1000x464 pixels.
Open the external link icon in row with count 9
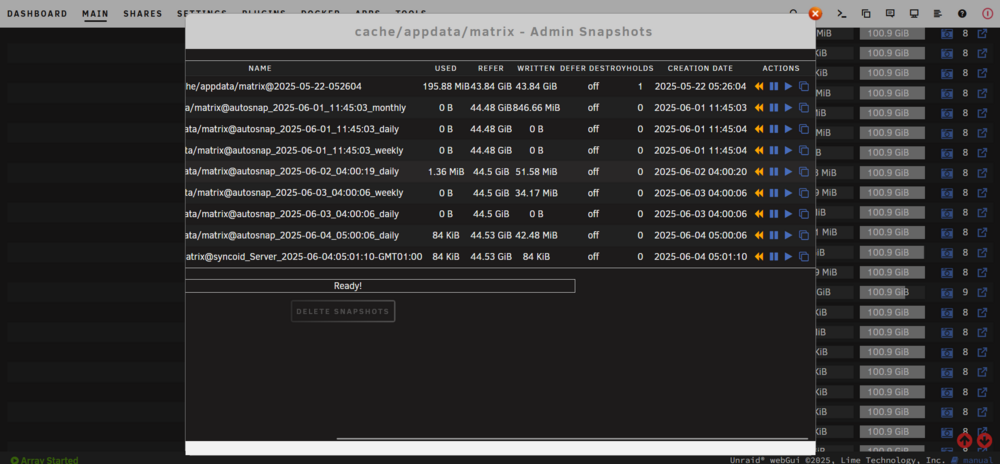click(983, 293)
